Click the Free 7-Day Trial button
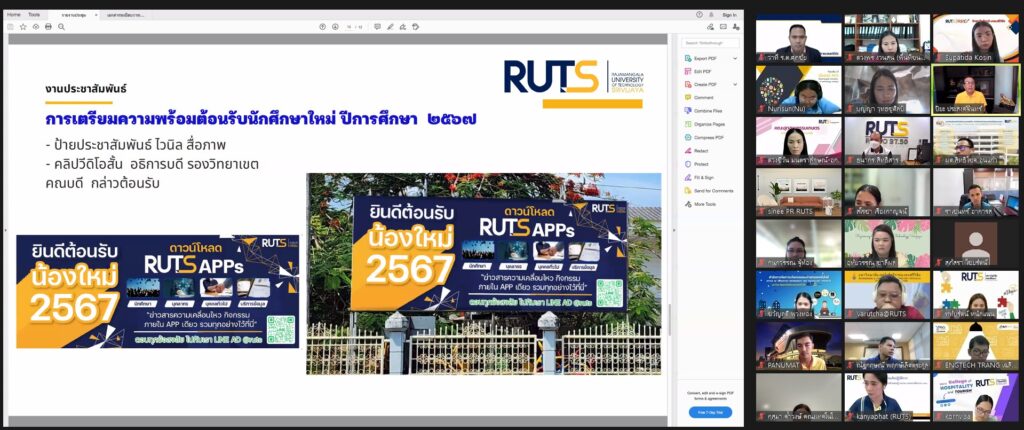 (710, 412)
